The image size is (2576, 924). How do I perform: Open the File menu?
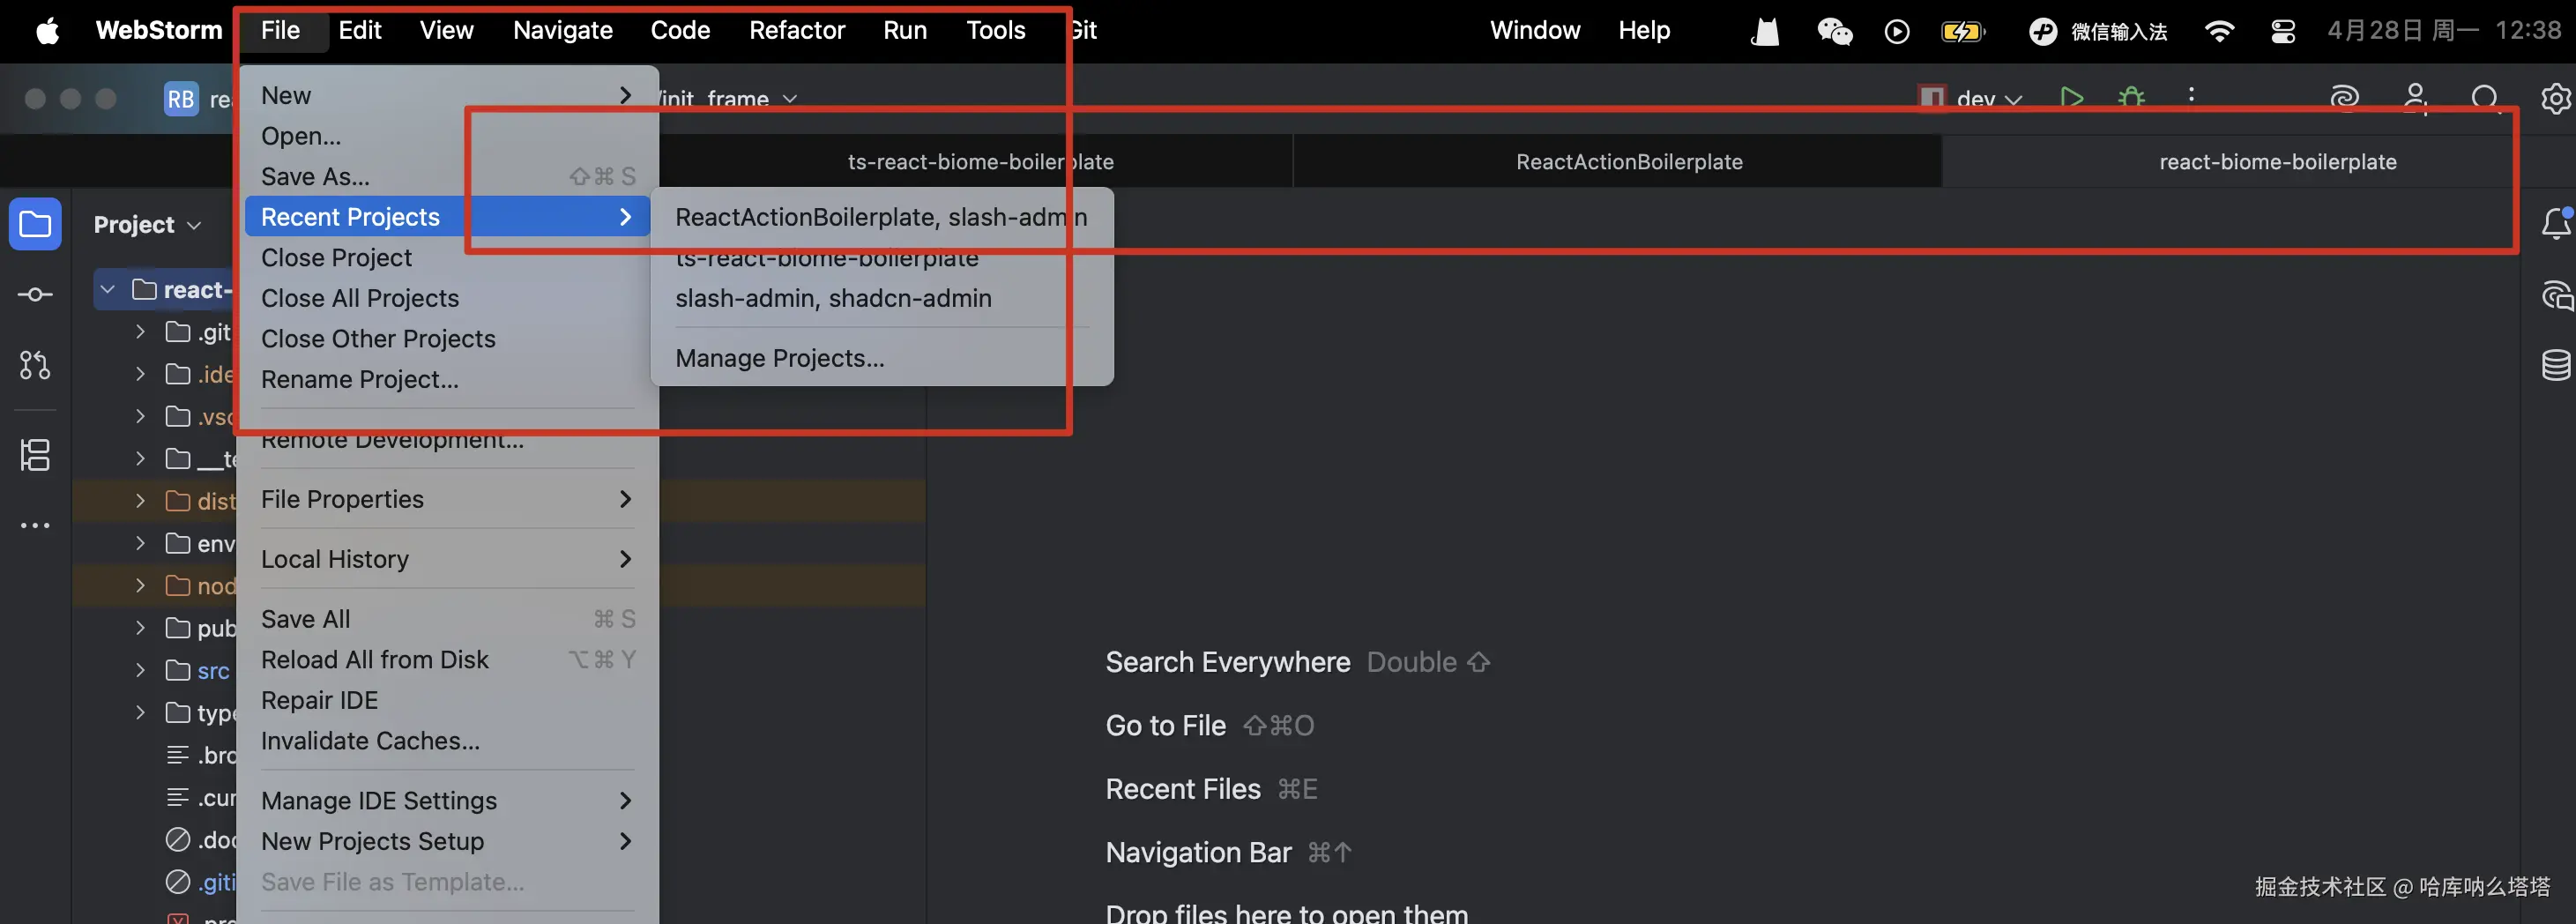point(280,30)
